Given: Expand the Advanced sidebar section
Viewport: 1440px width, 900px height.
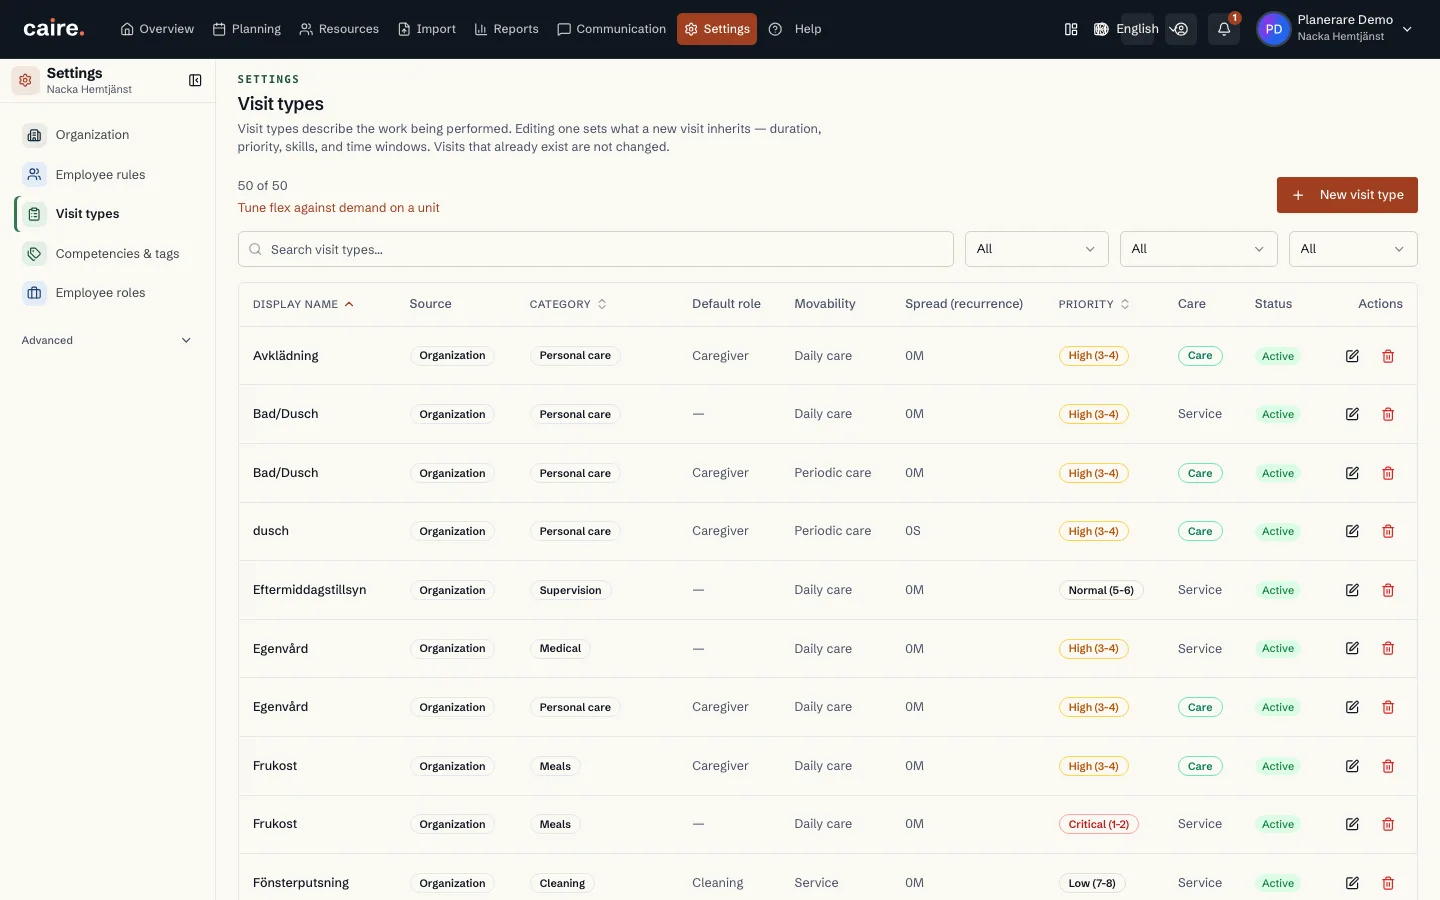Looking at the screenshot, I should click(x=107, y=340).
